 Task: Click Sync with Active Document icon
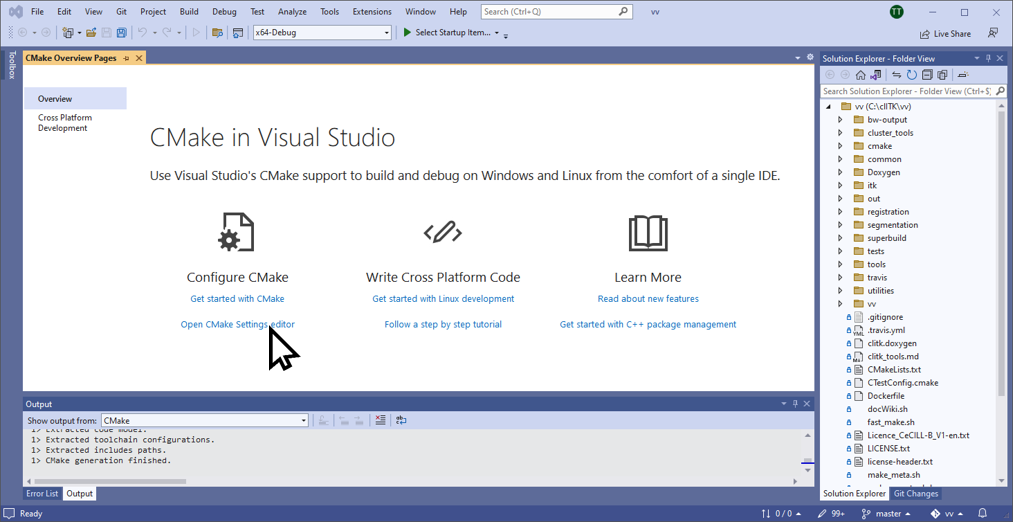point(897,75)
